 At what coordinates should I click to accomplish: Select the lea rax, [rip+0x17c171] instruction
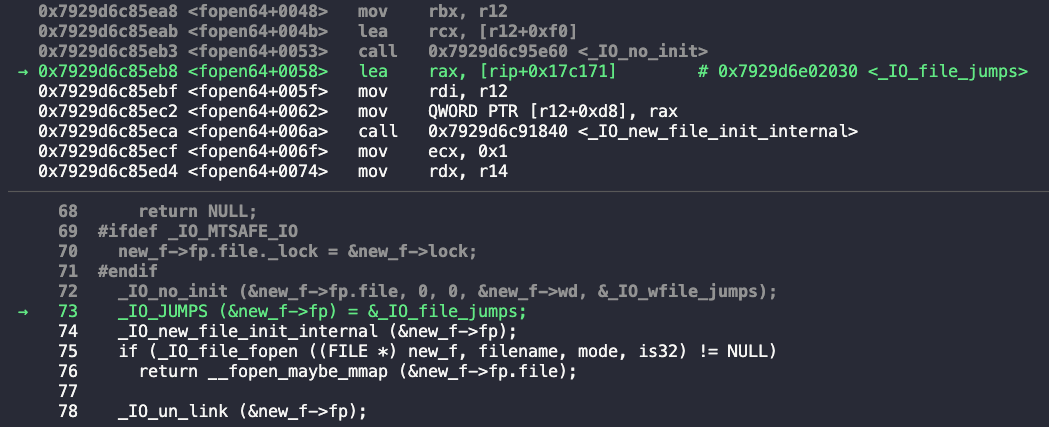[487, 72]
